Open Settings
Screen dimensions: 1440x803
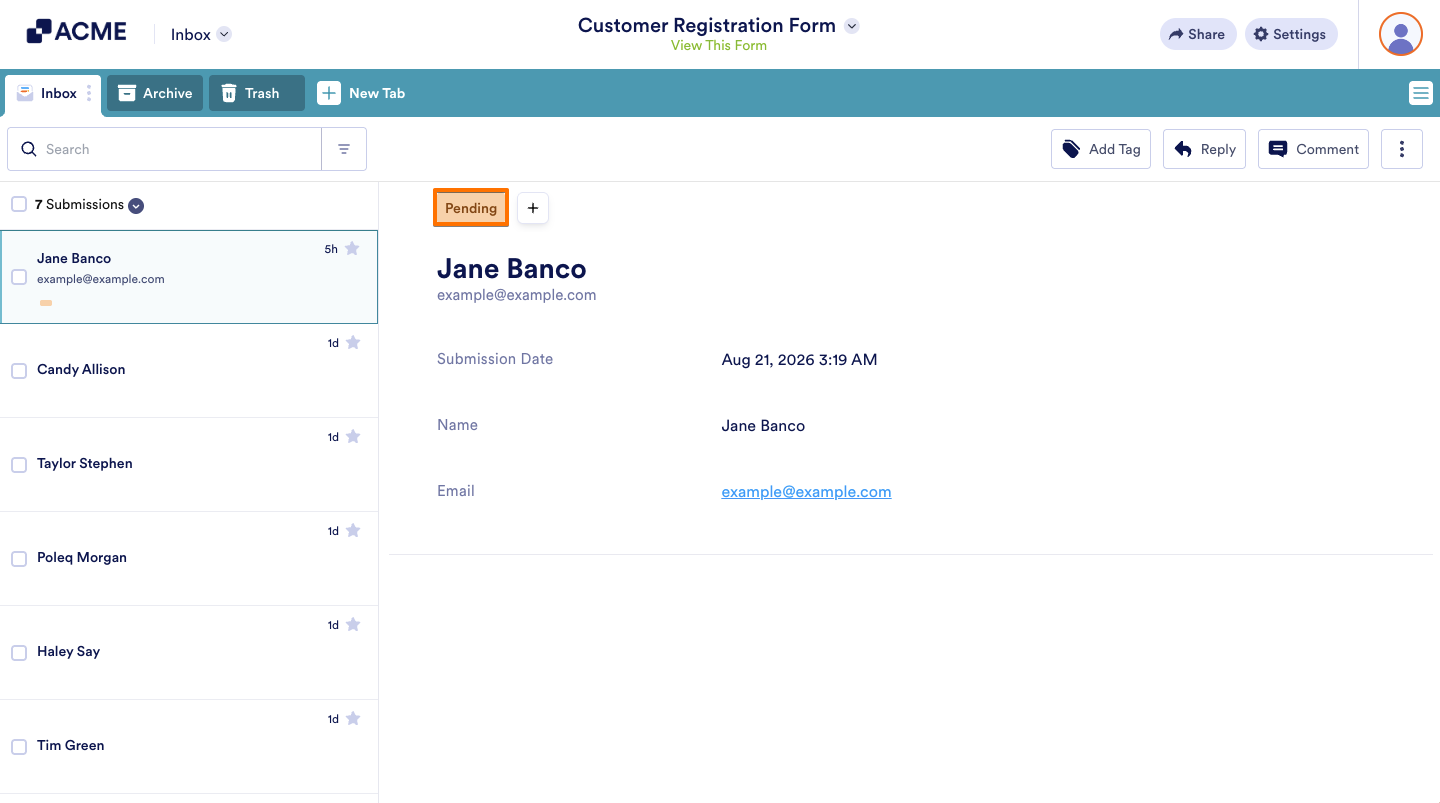[x=1291, y=34]
